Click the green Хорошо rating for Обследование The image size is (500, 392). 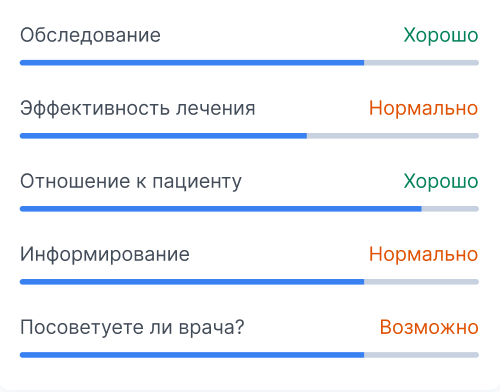(441, 35)
